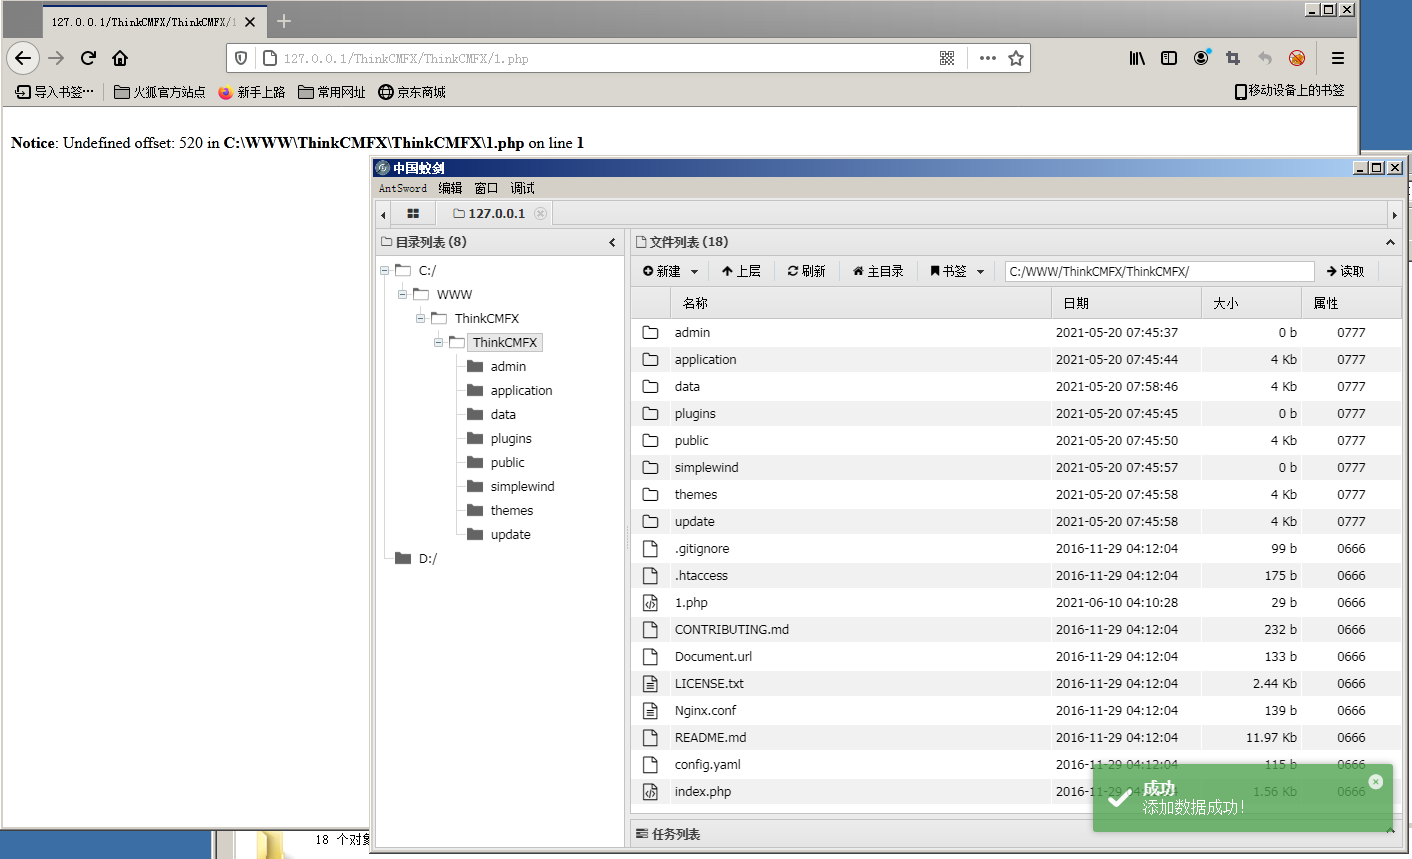
Task: Select 1.php in the file list
Action: (691, 603)
